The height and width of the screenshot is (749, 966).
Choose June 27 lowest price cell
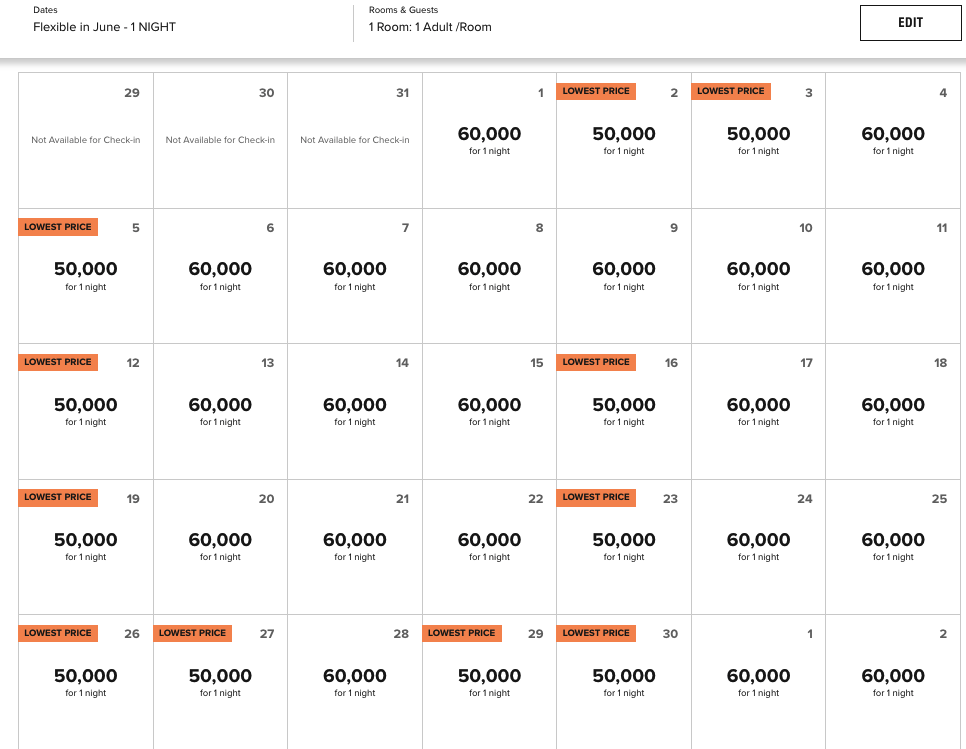(x=220, y=682)
